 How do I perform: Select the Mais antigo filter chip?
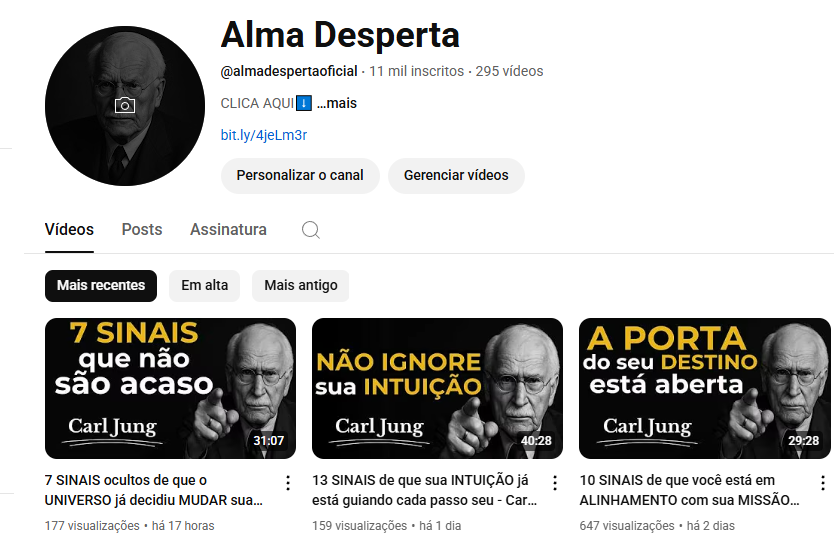click(301, 286)
